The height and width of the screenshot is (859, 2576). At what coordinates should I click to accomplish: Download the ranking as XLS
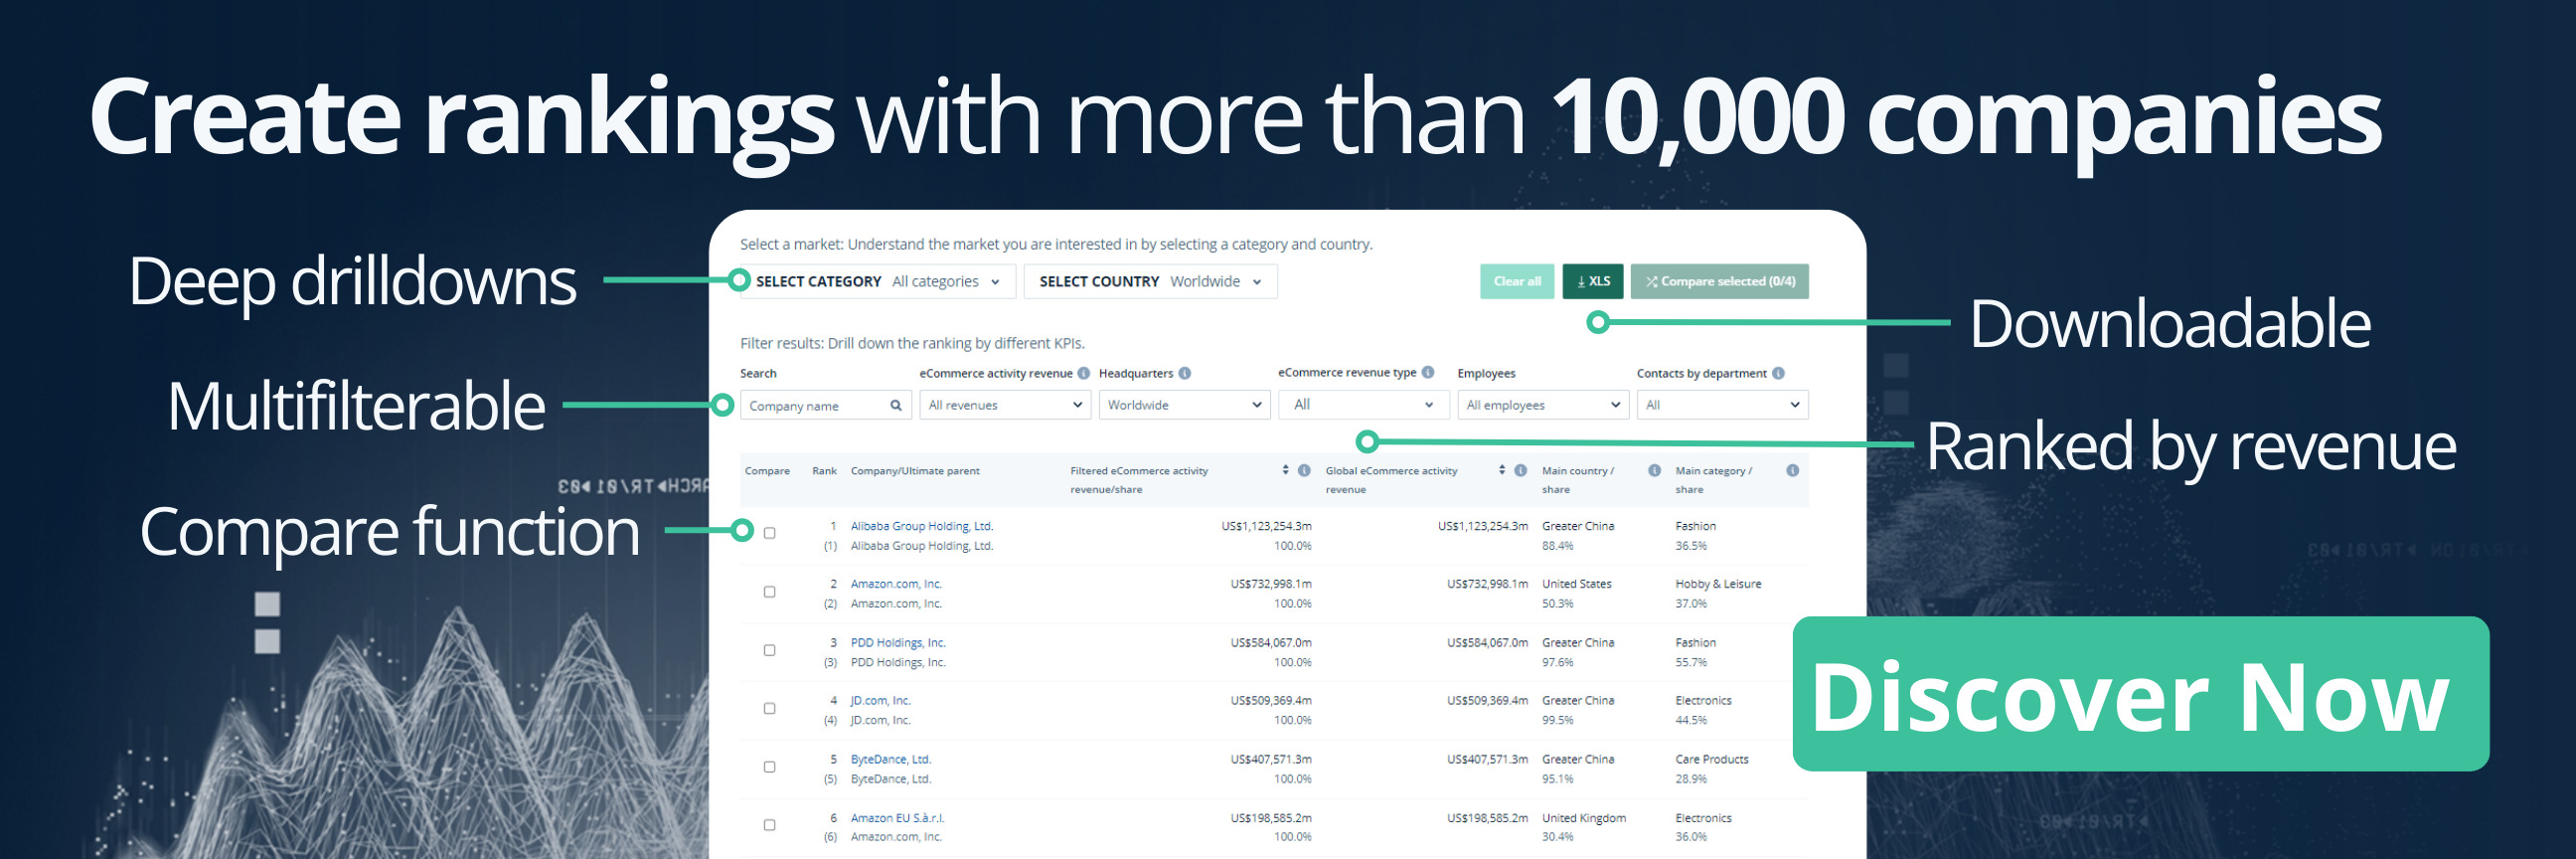click(1593, 282)
